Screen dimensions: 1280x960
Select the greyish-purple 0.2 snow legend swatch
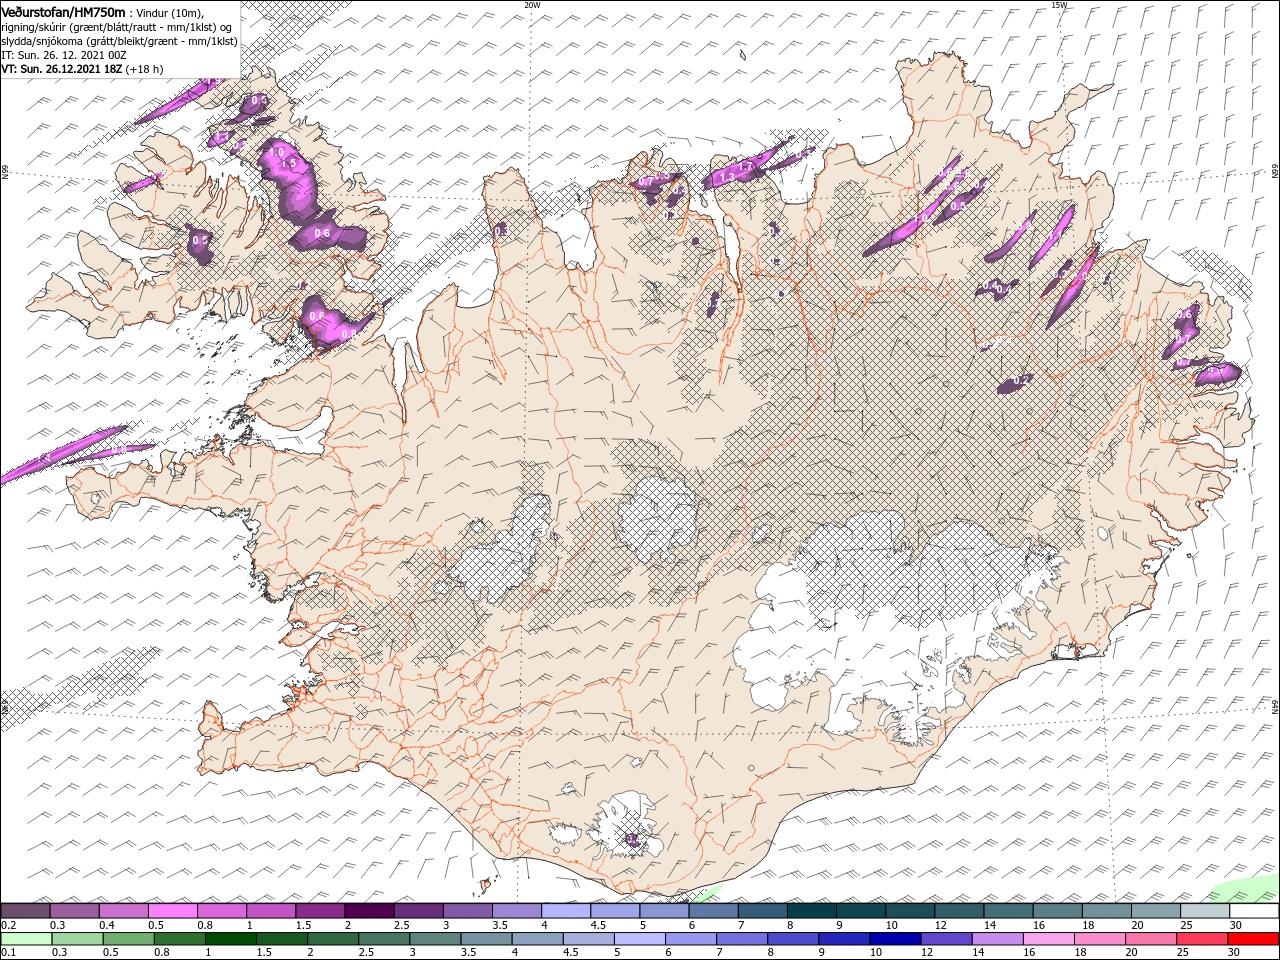[x=25, y=911]
